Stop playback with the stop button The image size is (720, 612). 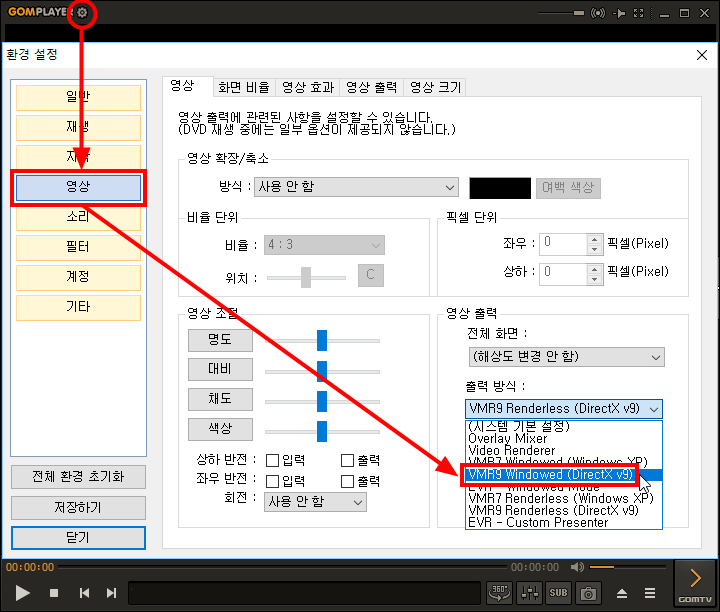click(54, 593)
